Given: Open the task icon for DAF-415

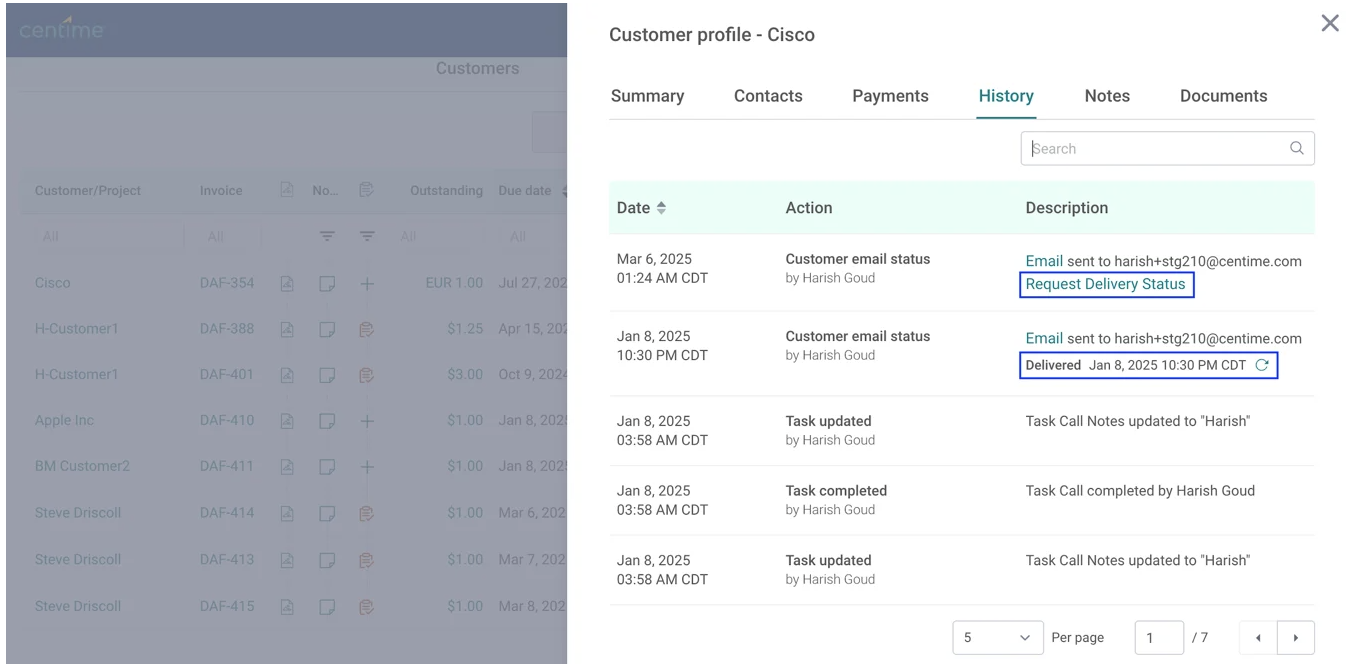Looking at the screenshot, I should (x=367, y=606).
